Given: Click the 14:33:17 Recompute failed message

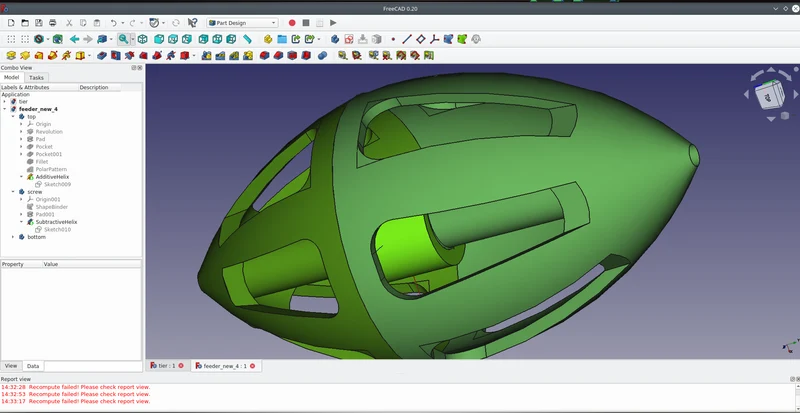Looking at the screenshot, I should point(76,401).
